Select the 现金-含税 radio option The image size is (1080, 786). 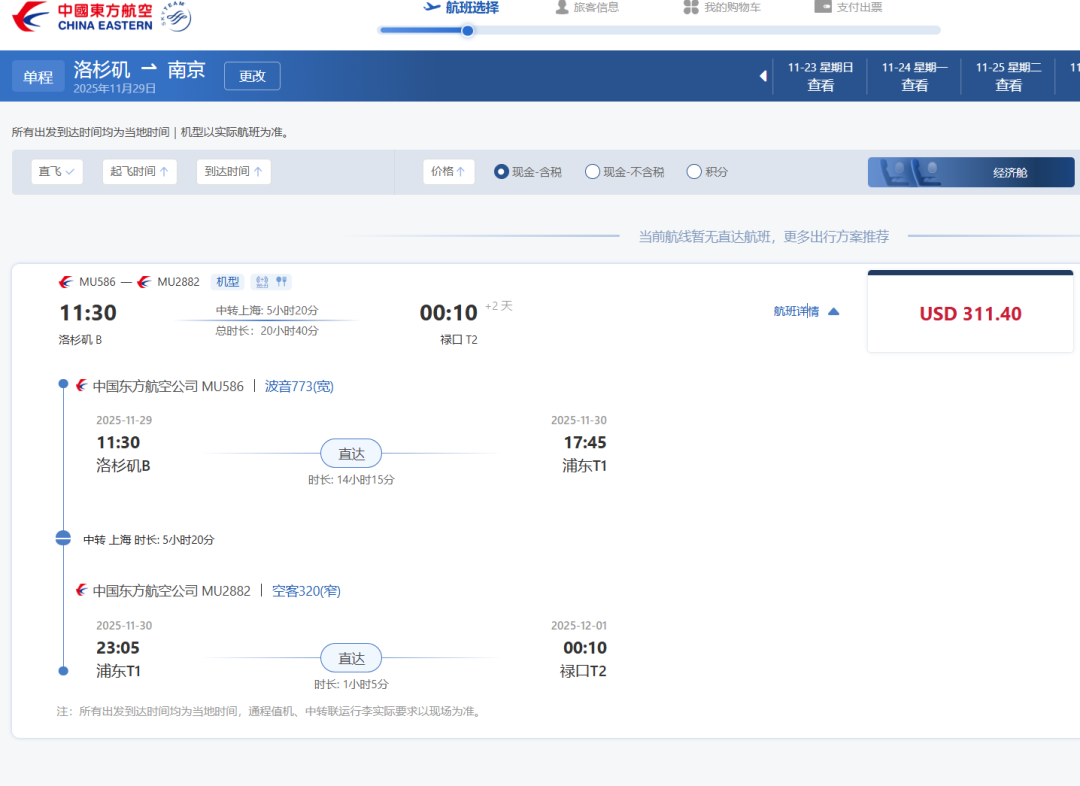(502, 172)
